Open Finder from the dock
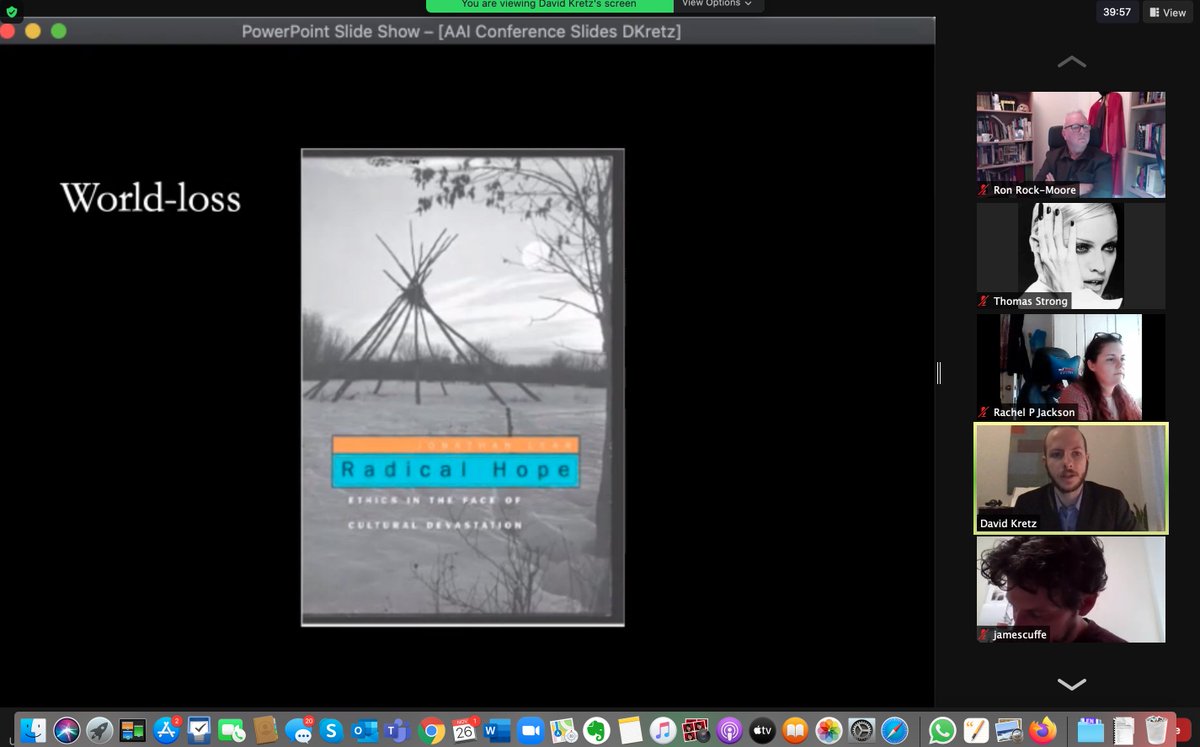 click(x=34, y=730)
